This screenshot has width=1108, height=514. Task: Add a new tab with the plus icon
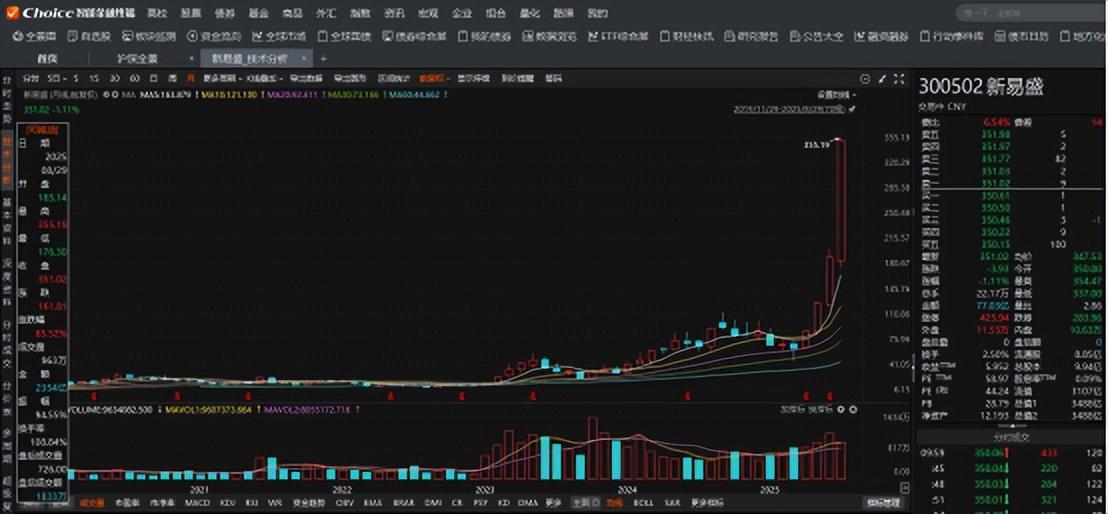[323, 58]
